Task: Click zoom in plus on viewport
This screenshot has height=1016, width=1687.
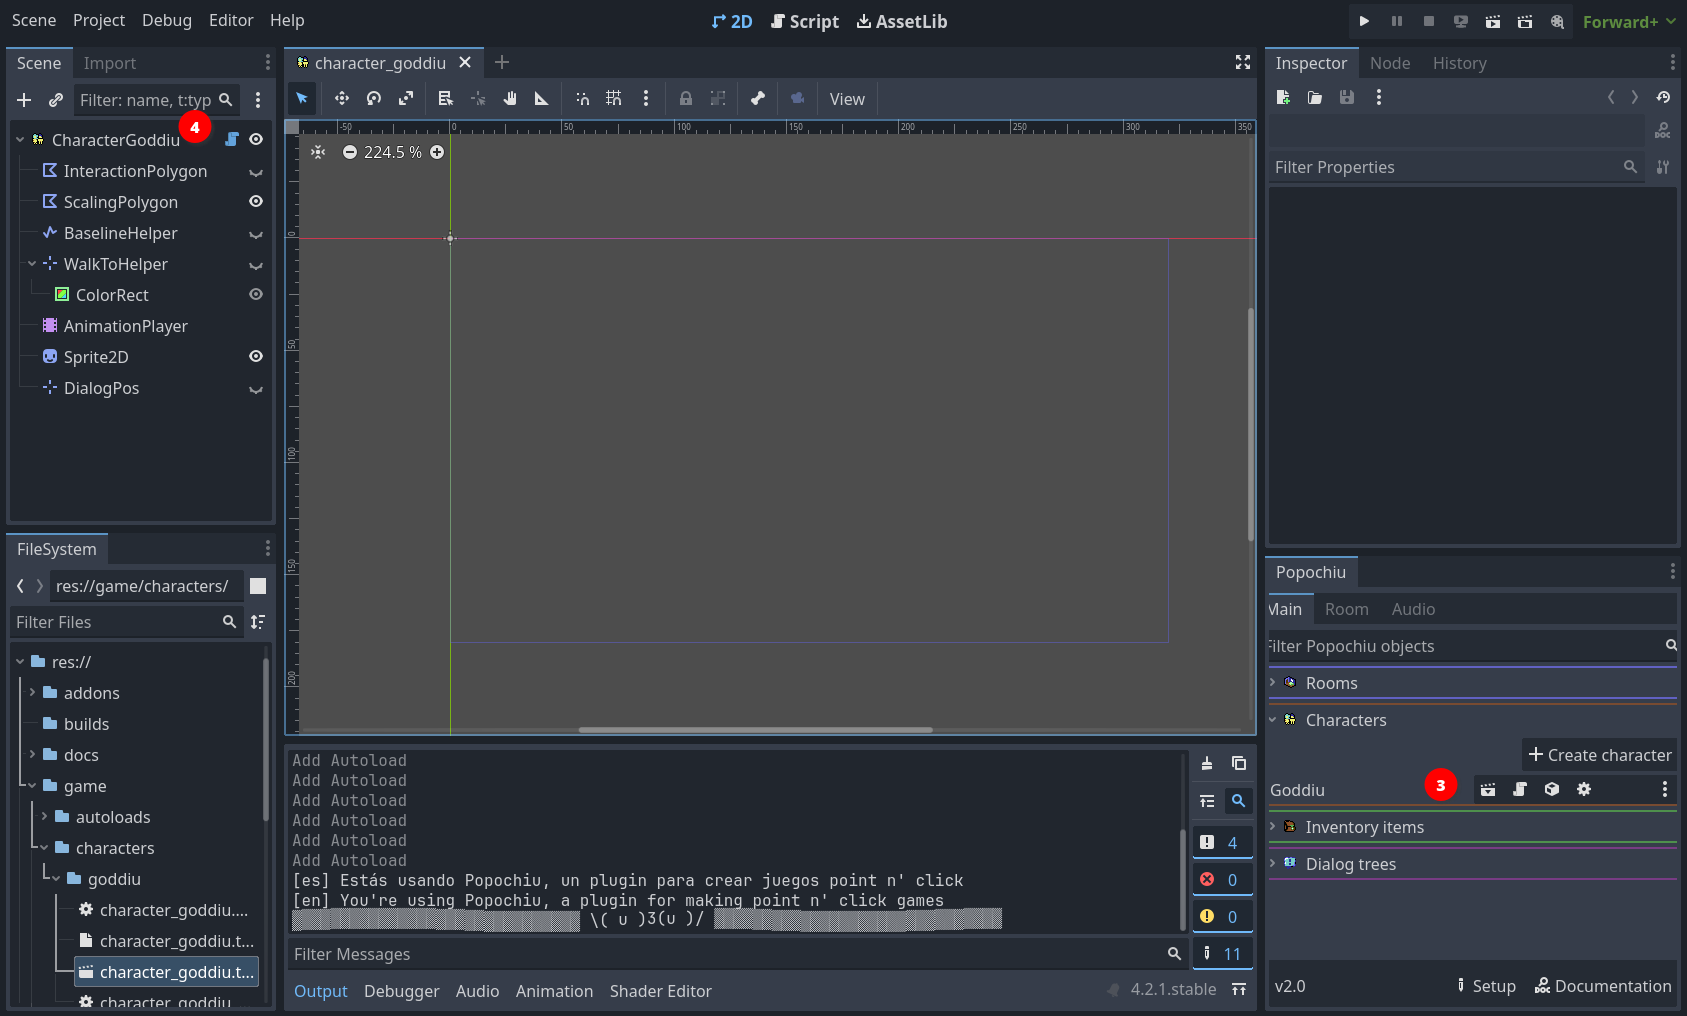Action: [x=437, y=152]
